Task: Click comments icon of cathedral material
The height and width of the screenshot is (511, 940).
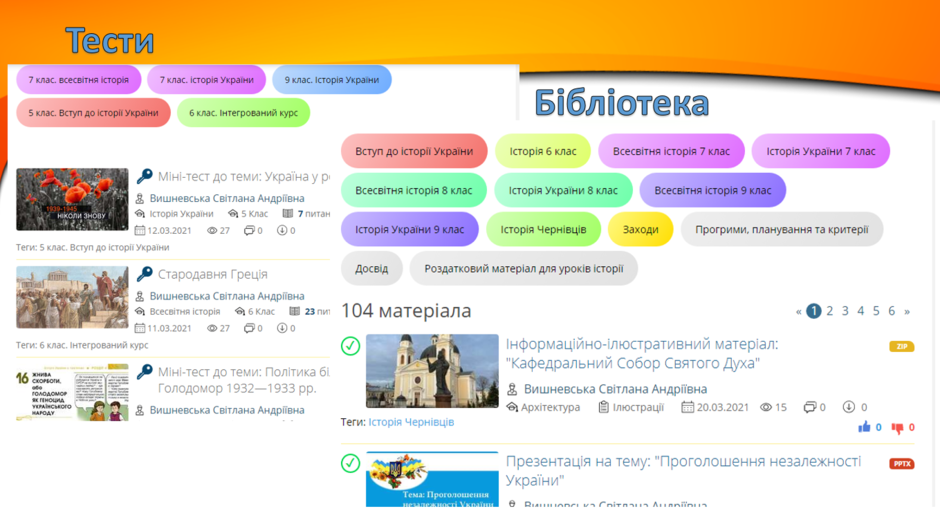Action: coord(809,407)
